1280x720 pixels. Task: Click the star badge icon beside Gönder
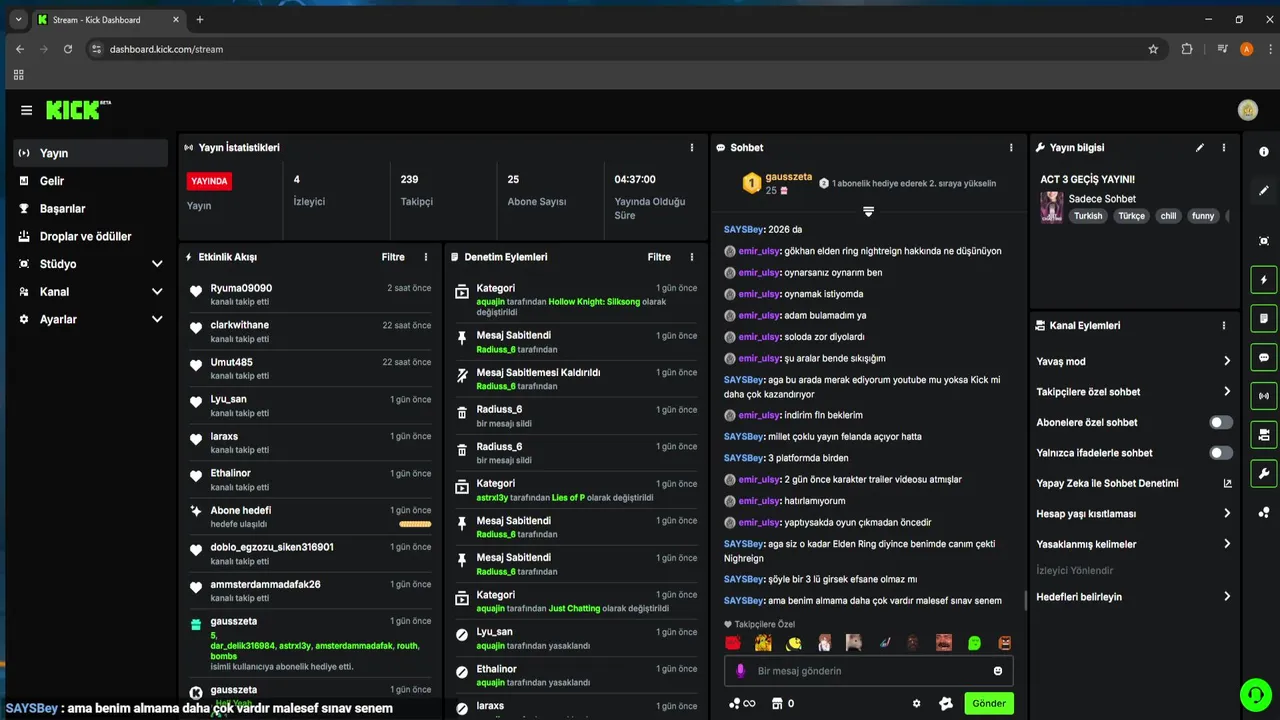pyautogui.click(x=946, y=704)
